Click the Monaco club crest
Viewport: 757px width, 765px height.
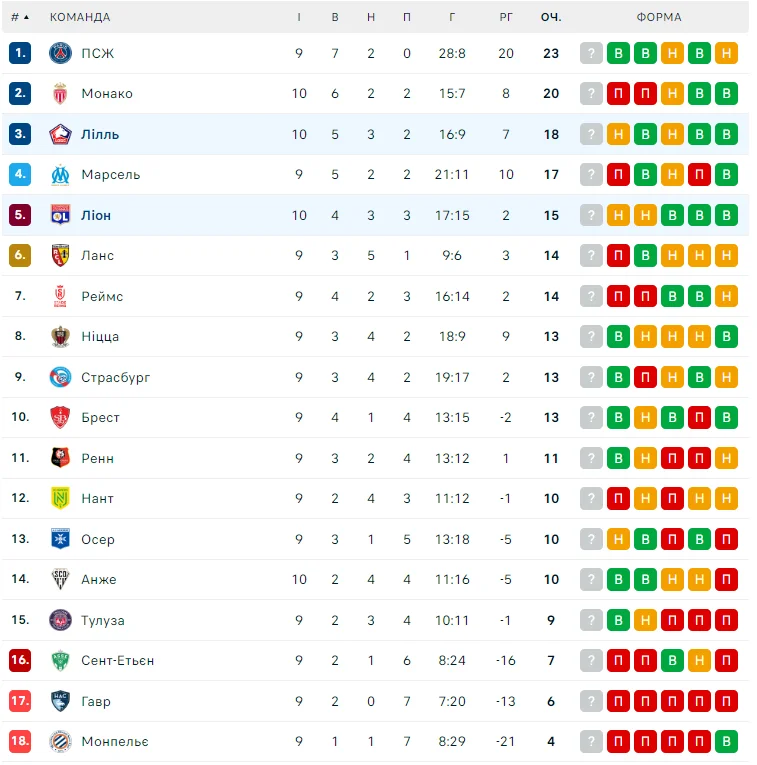pyautogui.click(x=61, y=94)
